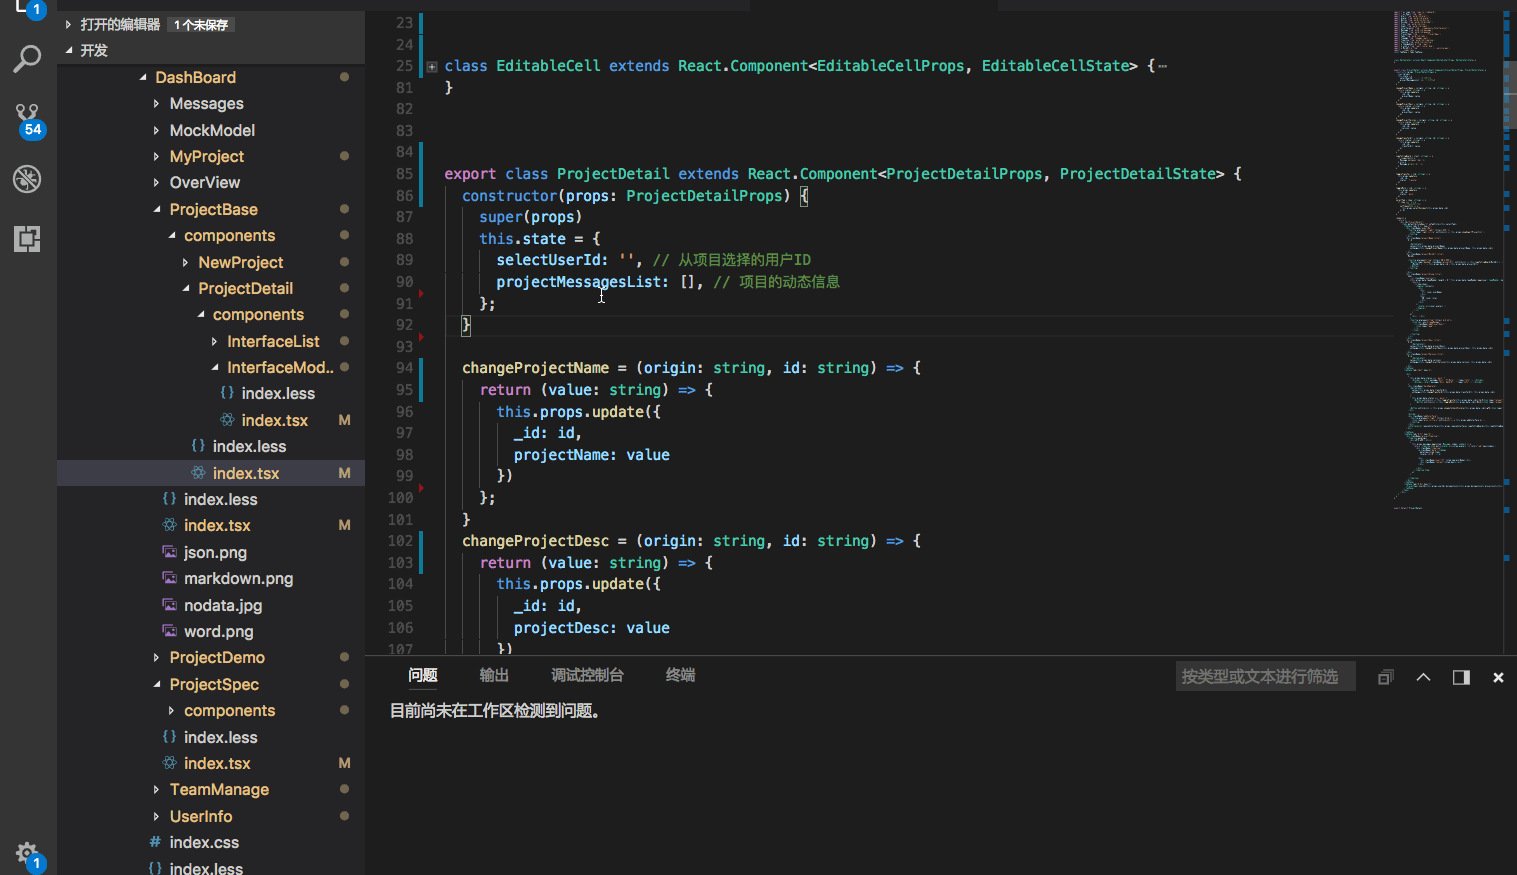Screen dimensions: 1517x875
Task: Click changeProjectDesc in the code
Action: [535, 541]
